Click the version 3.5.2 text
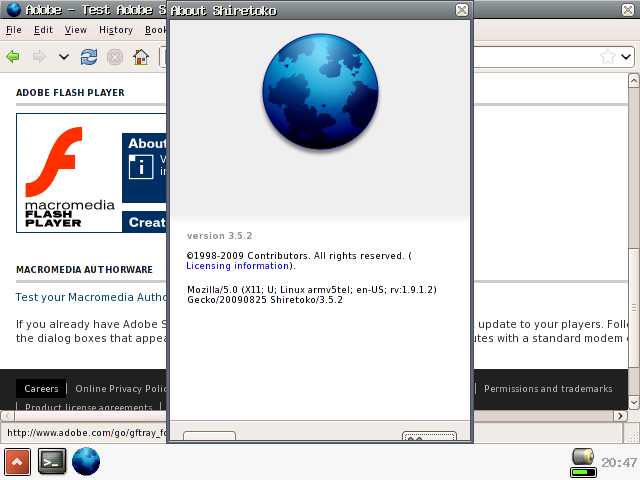The image size is (640, 480). tap(220, 236)
